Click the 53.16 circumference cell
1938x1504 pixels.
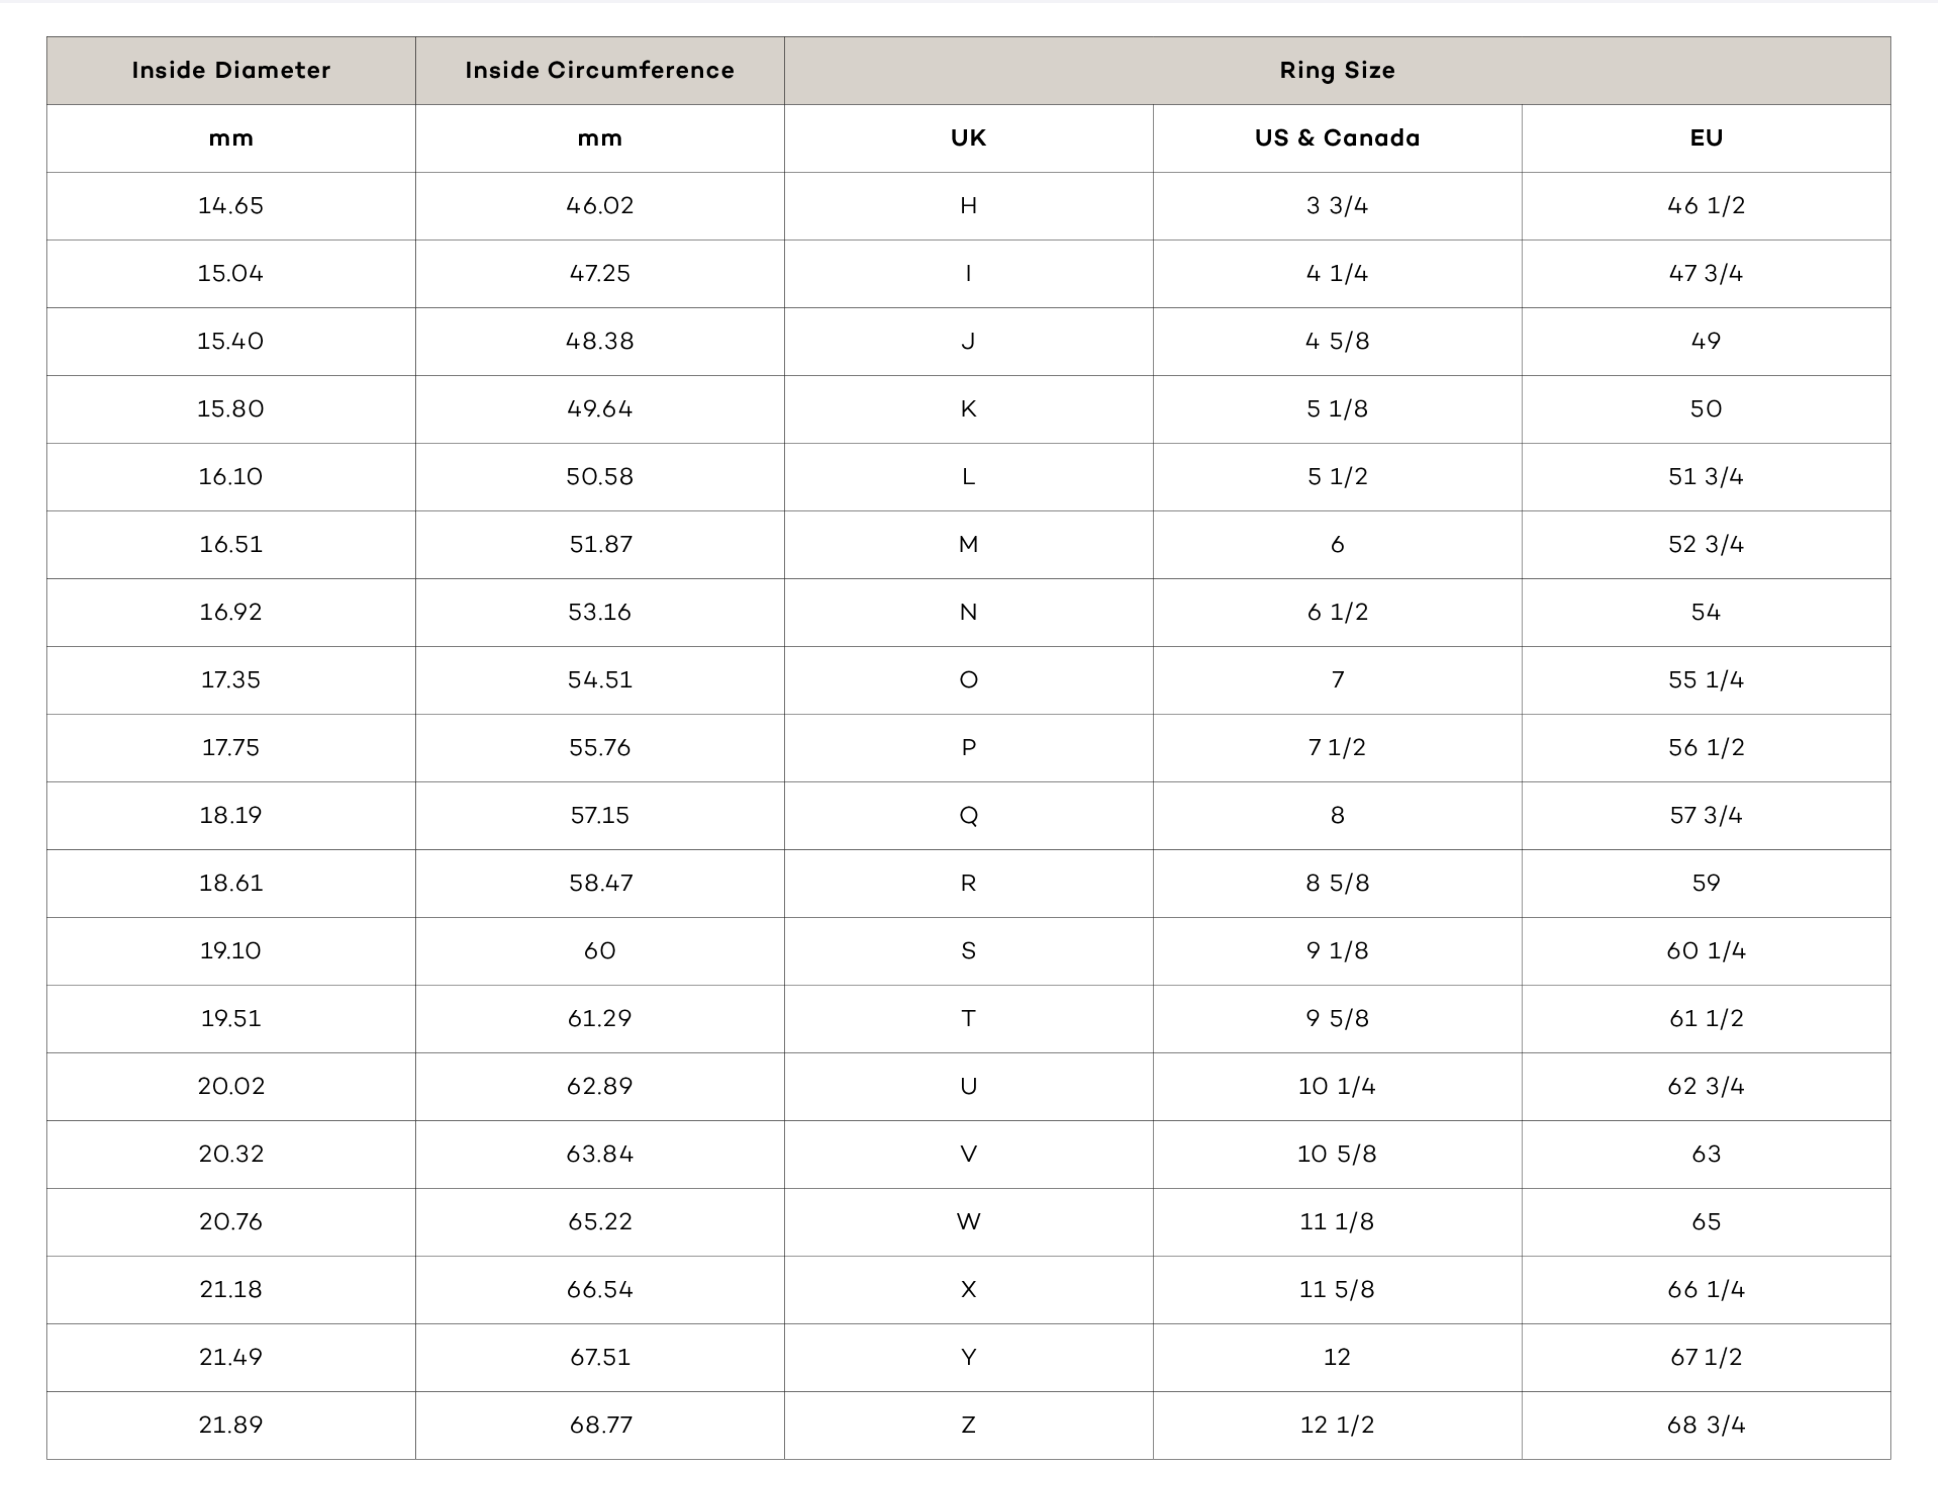point(600,612)
